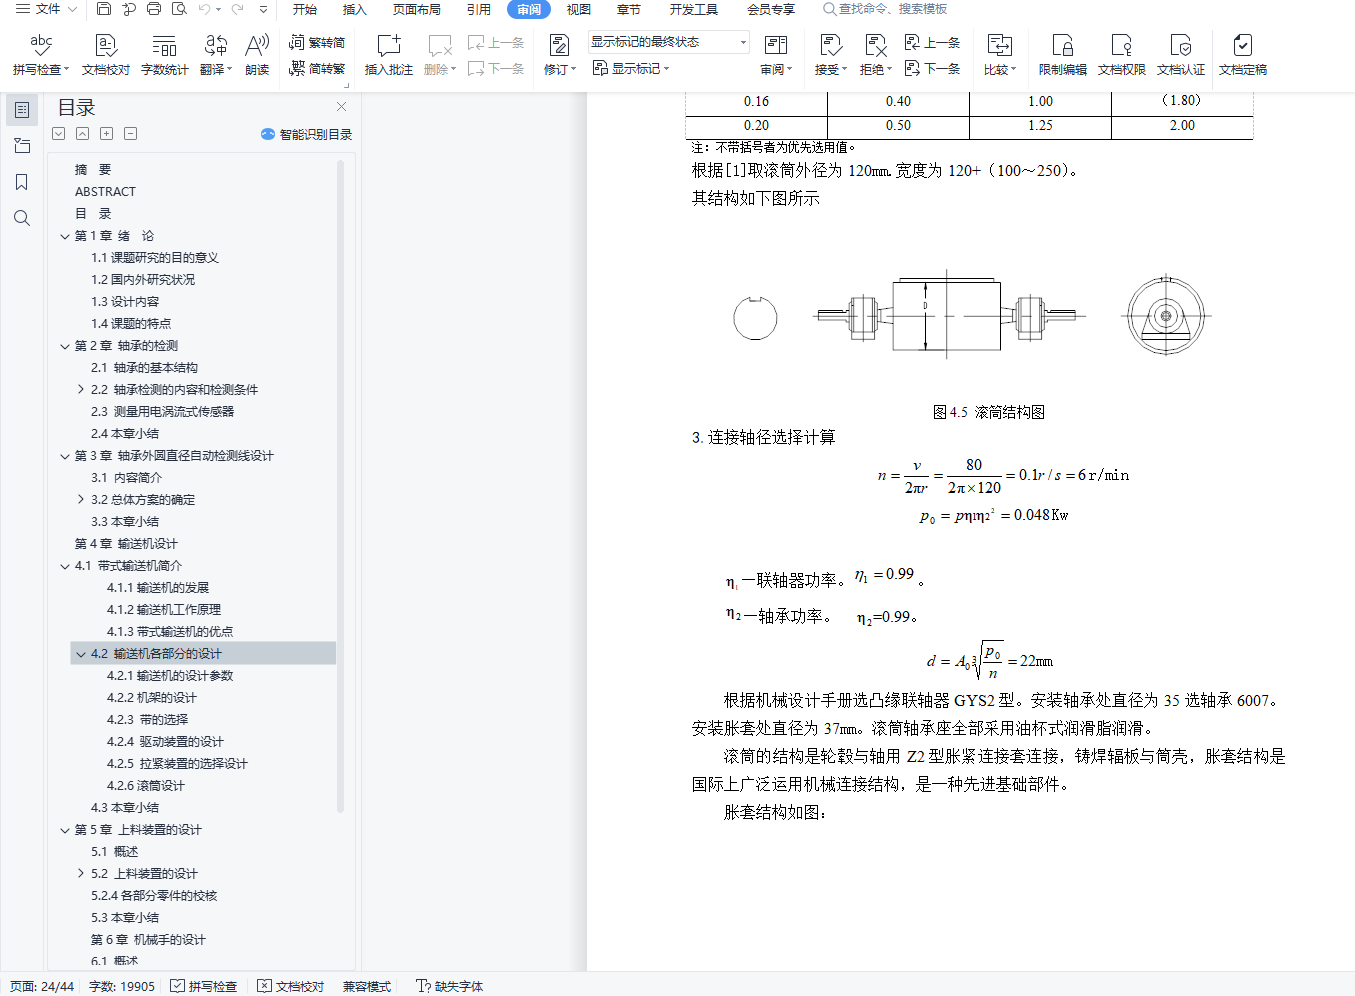Click the 接受 accept change icon

(x=829, y=46)
